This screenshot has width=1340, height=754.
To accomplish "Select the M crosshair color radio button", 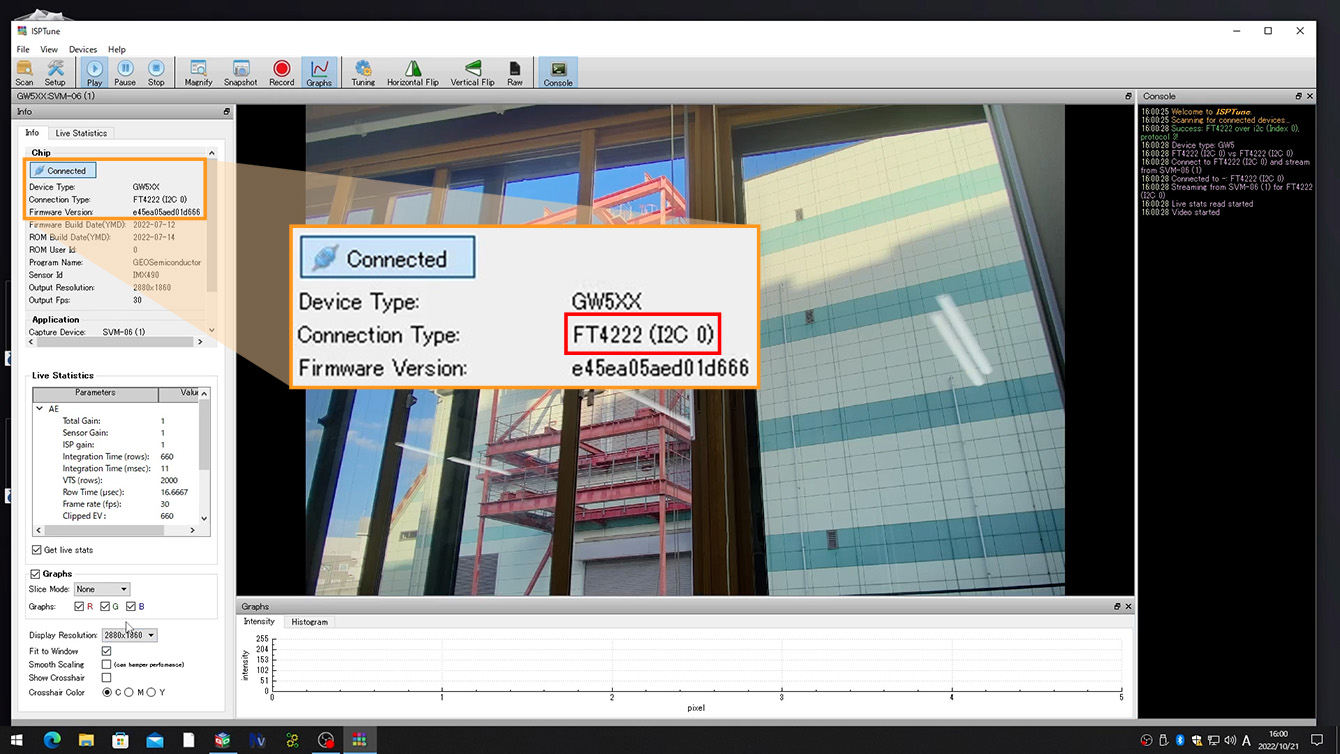I will [x=129, y=692].
